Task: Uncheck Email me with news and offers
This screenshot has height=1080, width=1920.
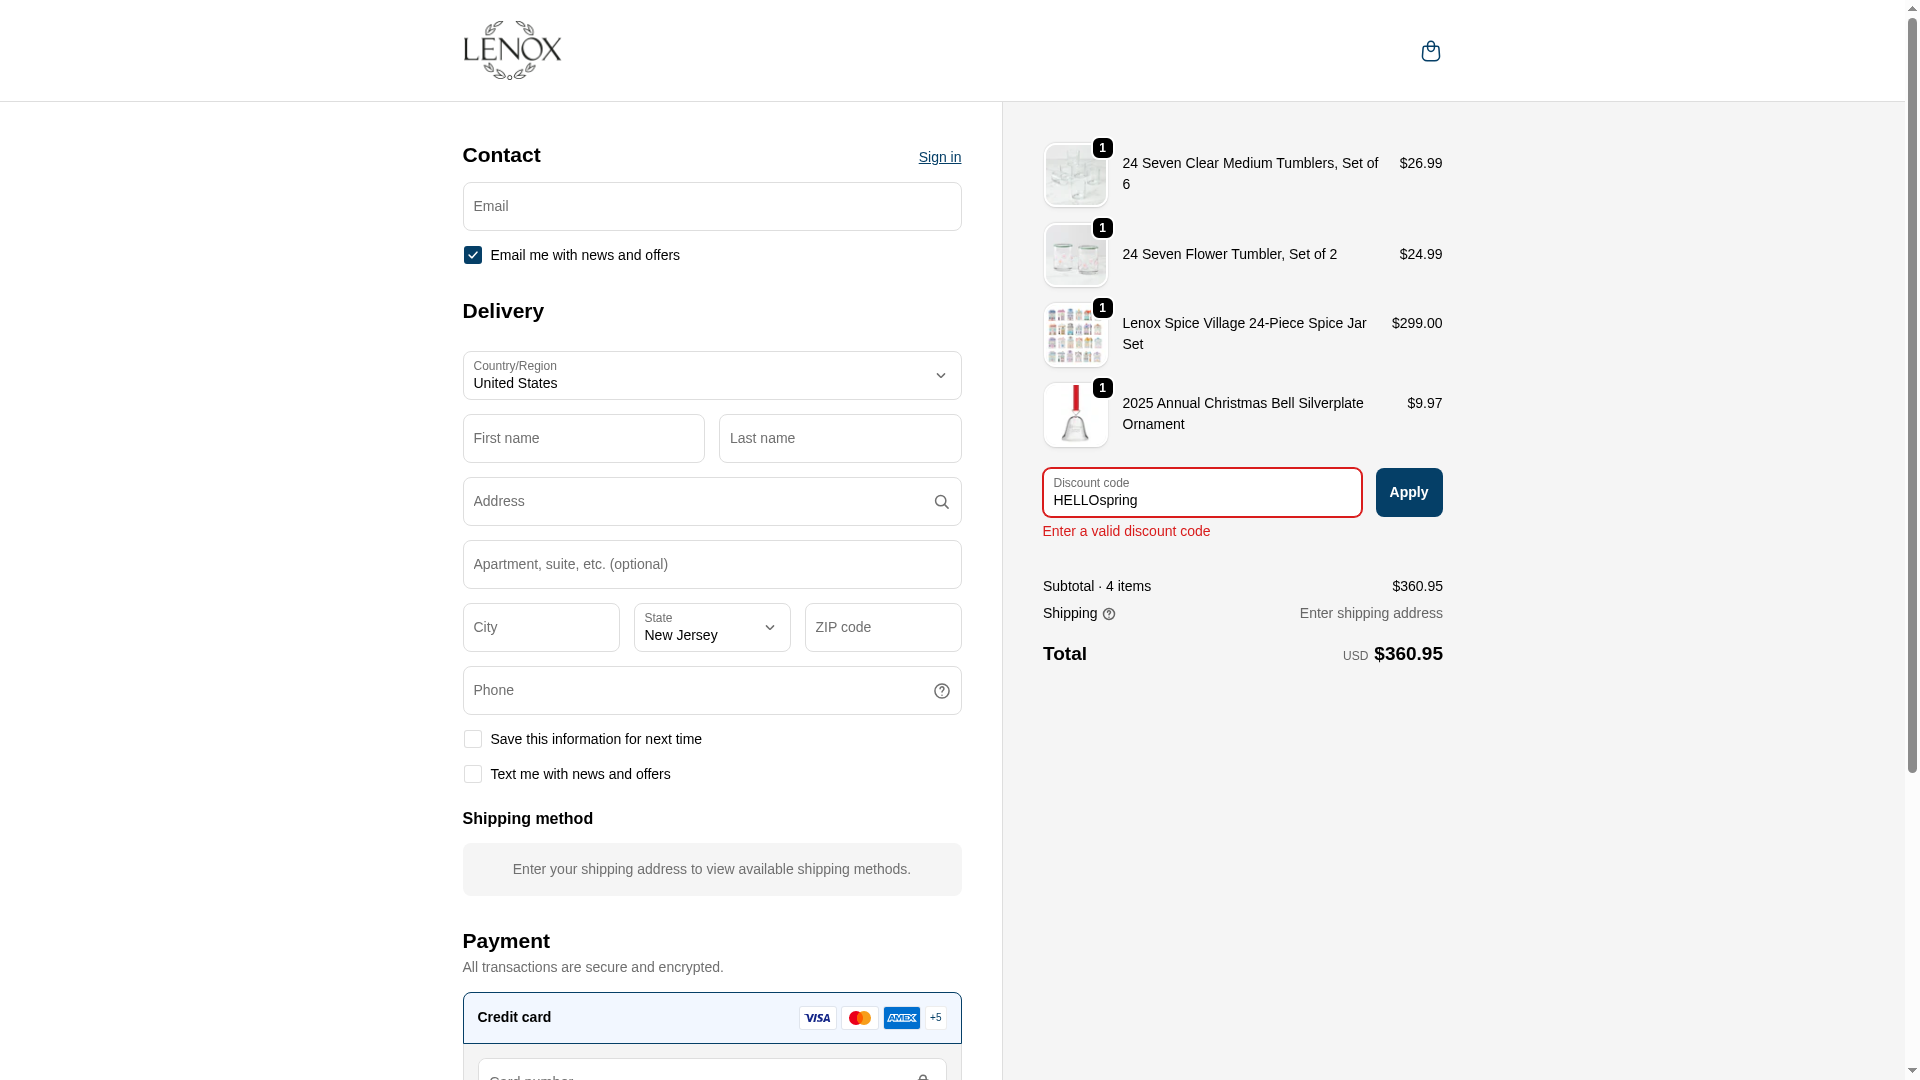Action: coord(473,255)
